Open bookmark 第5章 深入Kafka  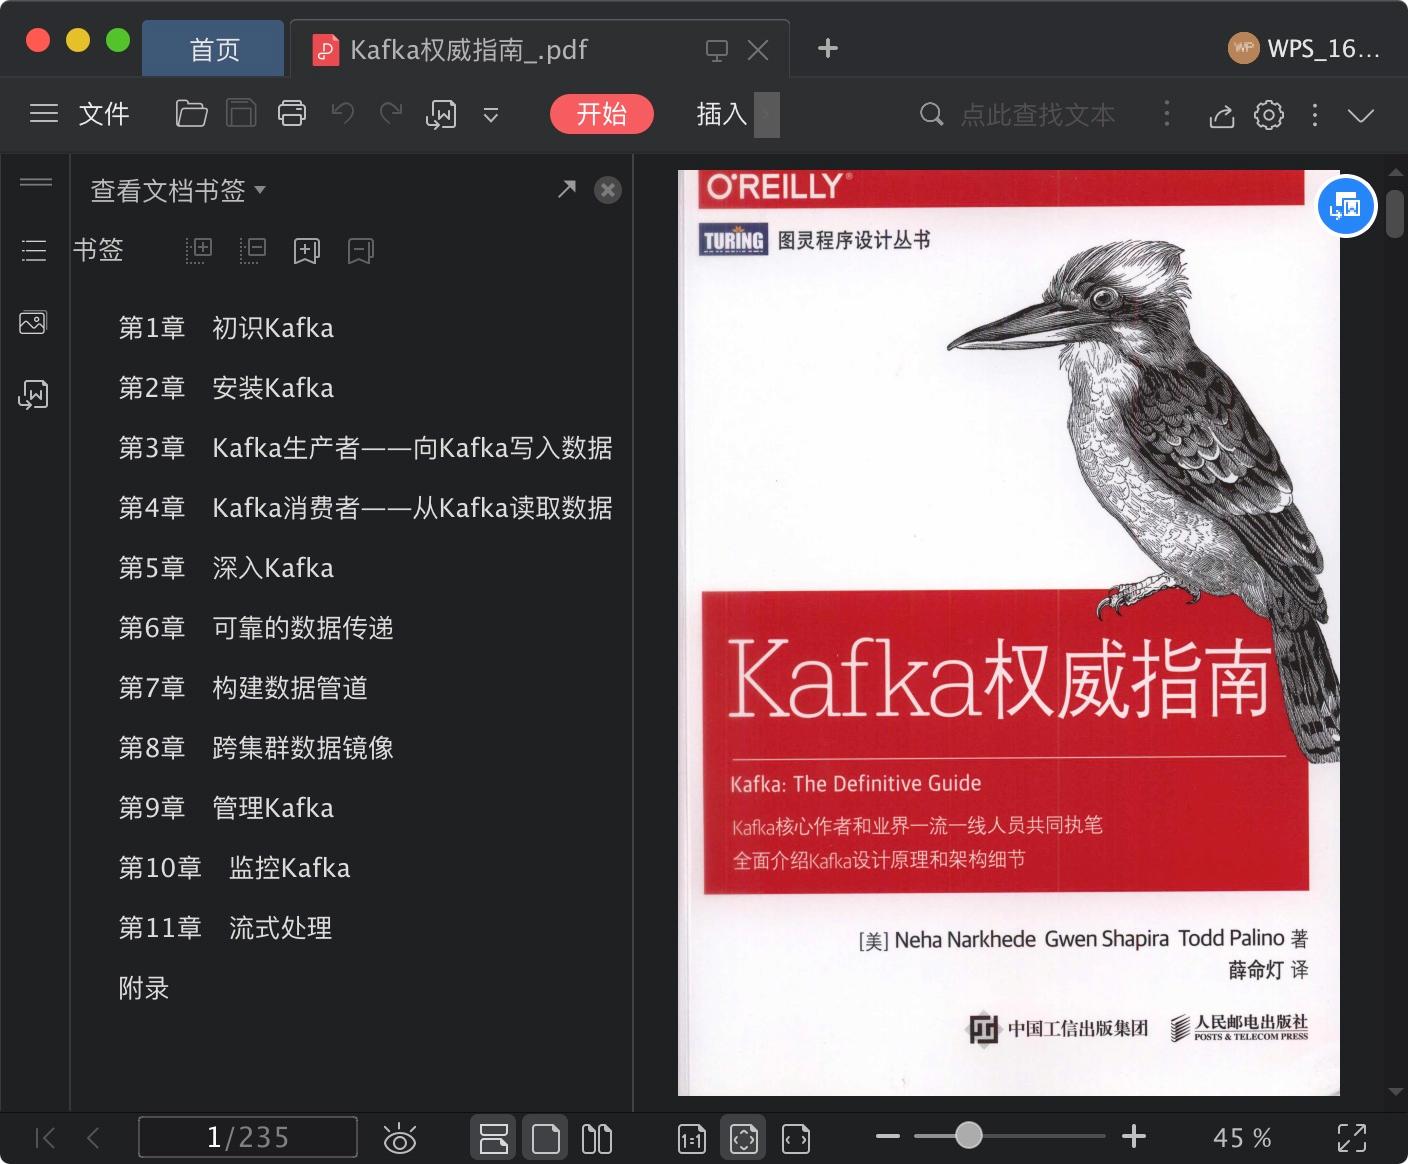pyautogui.click(x=226, y=568)
